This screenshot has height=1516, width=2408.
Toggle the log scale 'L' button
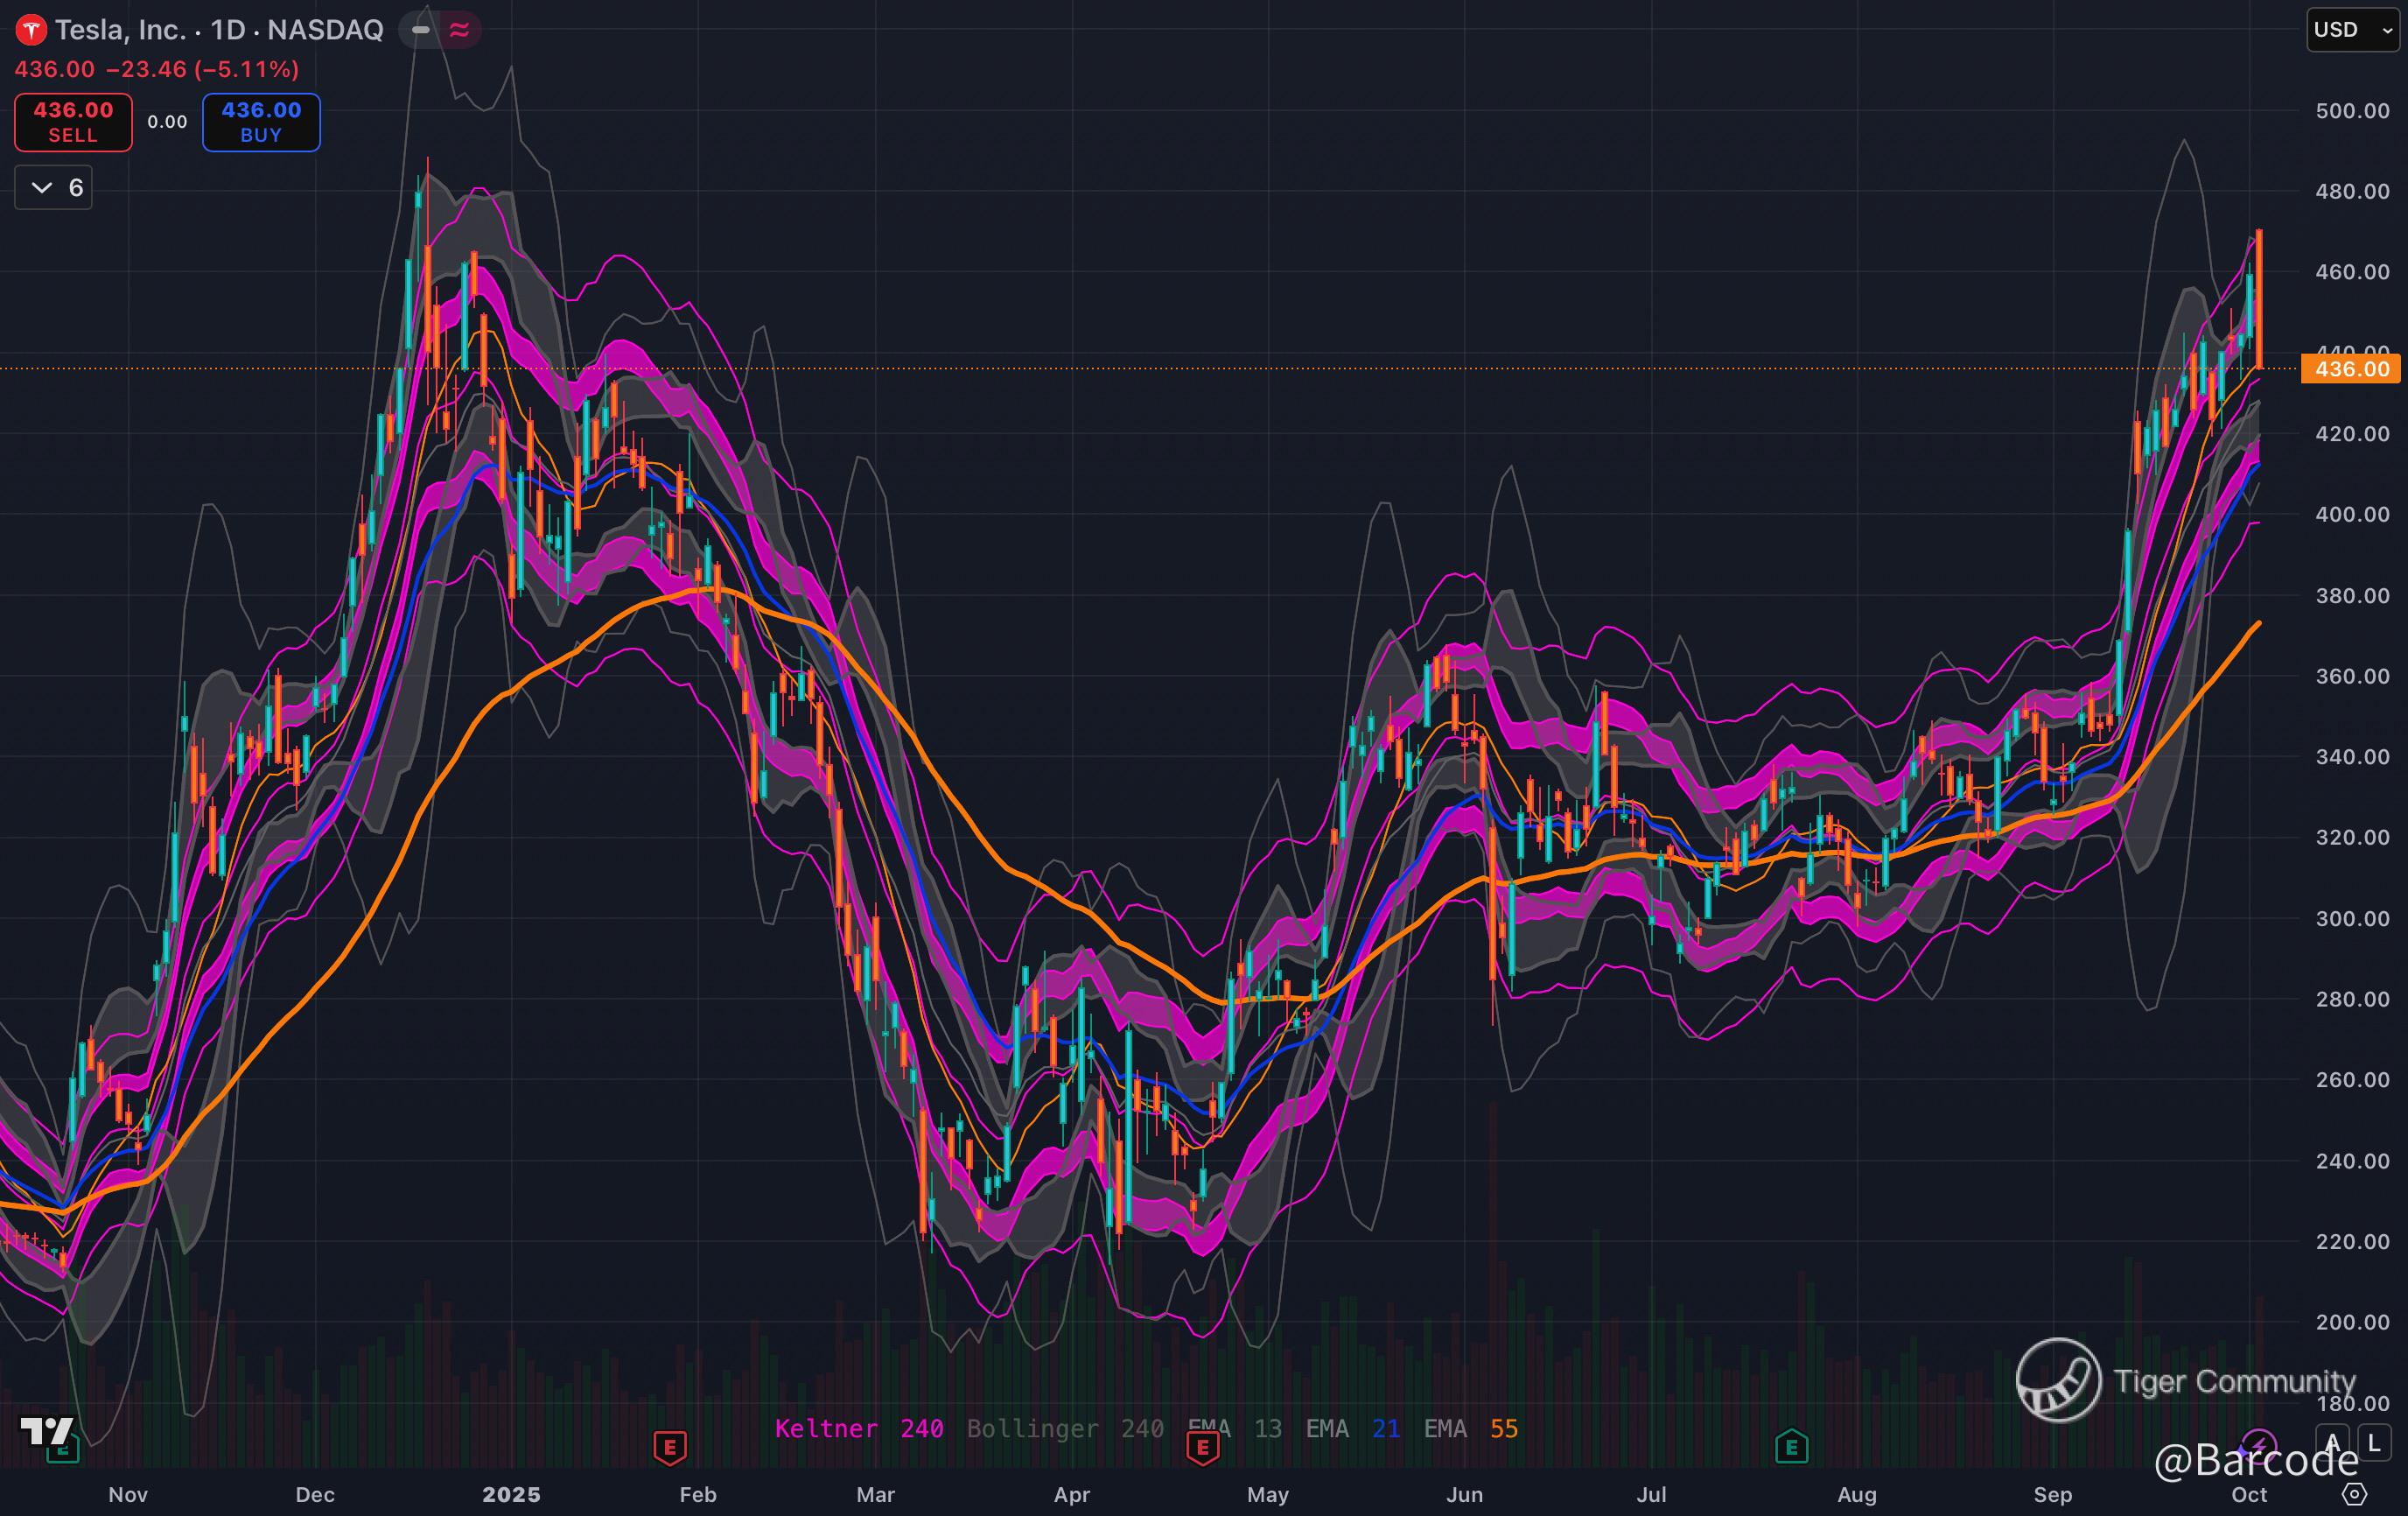click(2374, 1443)
